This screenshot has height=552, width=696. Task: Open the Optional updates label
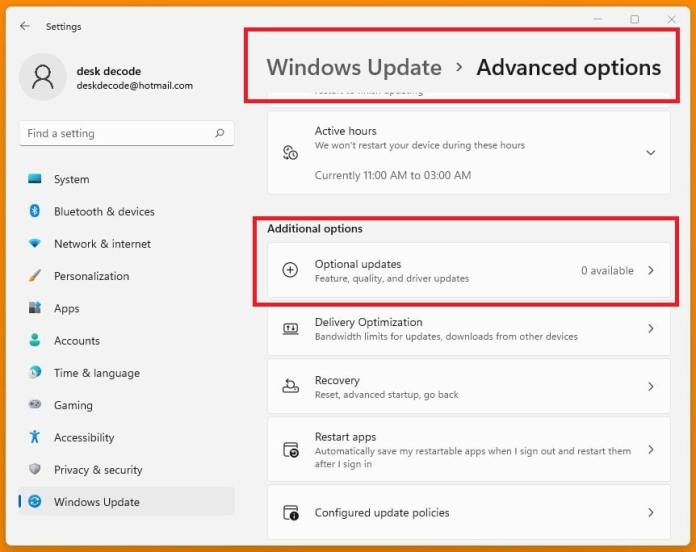coord(358,264)
